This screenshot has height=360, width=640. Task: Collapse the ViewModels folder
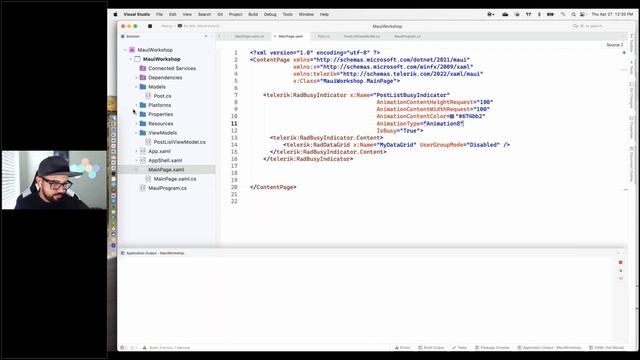tap(136, 133)
